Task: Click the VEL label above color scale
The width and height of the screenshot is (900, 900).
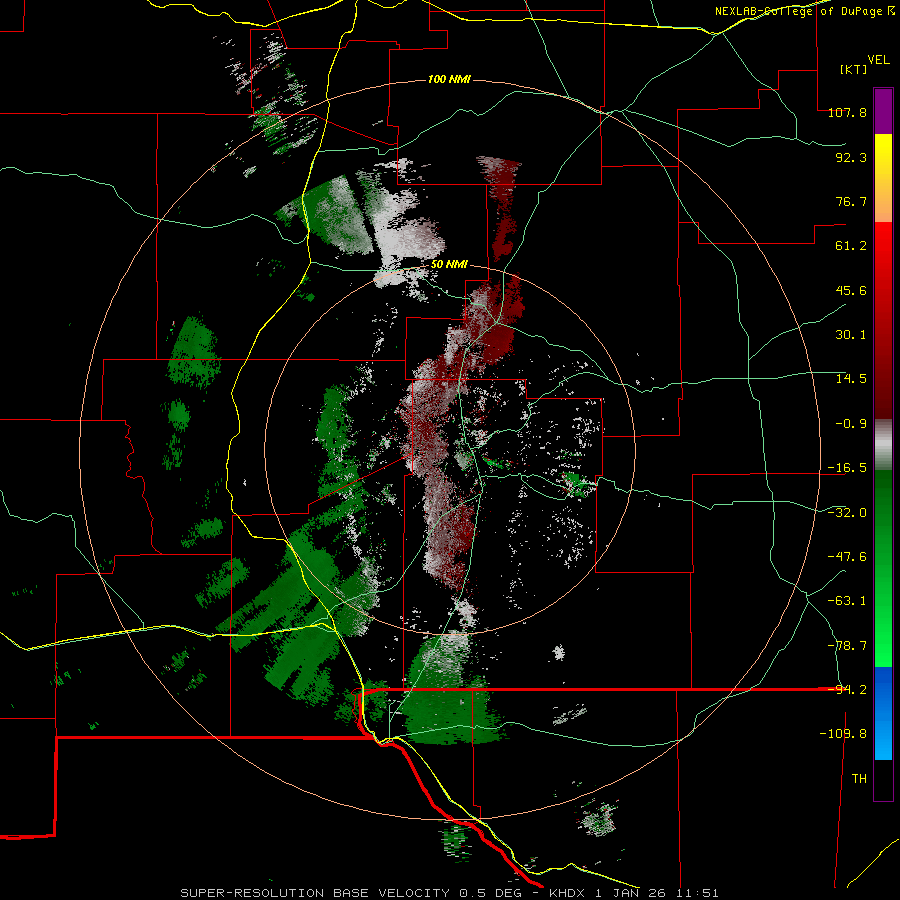Action: 879,60
